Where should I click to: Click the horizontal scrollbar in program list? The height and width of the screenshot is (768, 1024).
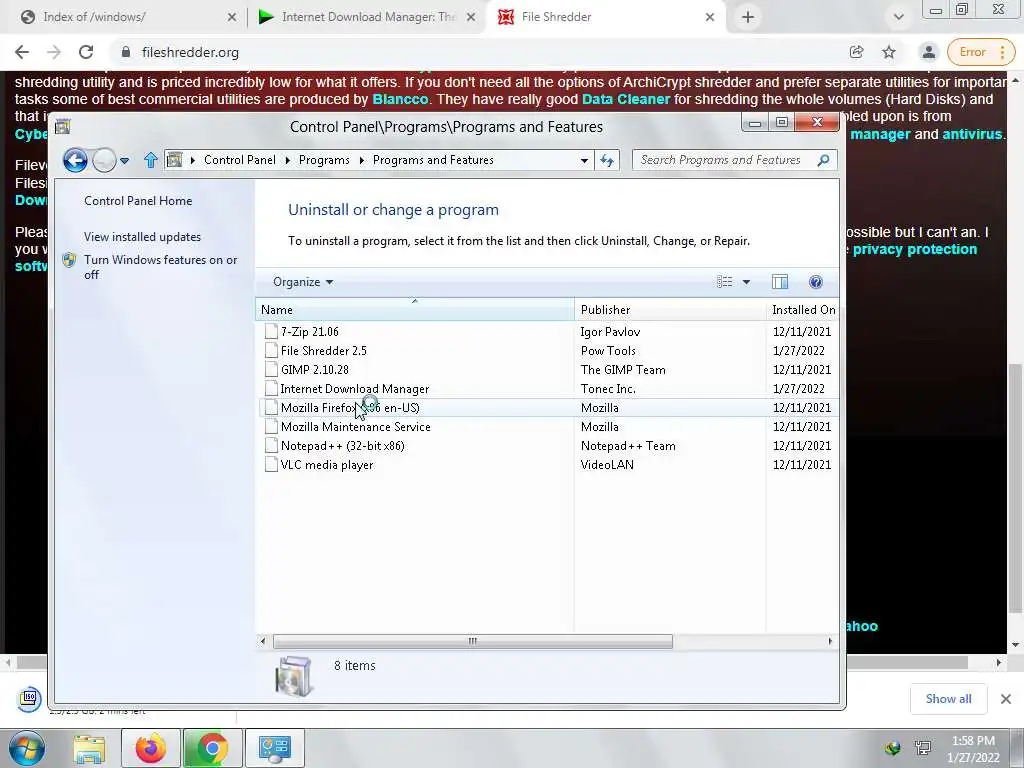[473, 641]
